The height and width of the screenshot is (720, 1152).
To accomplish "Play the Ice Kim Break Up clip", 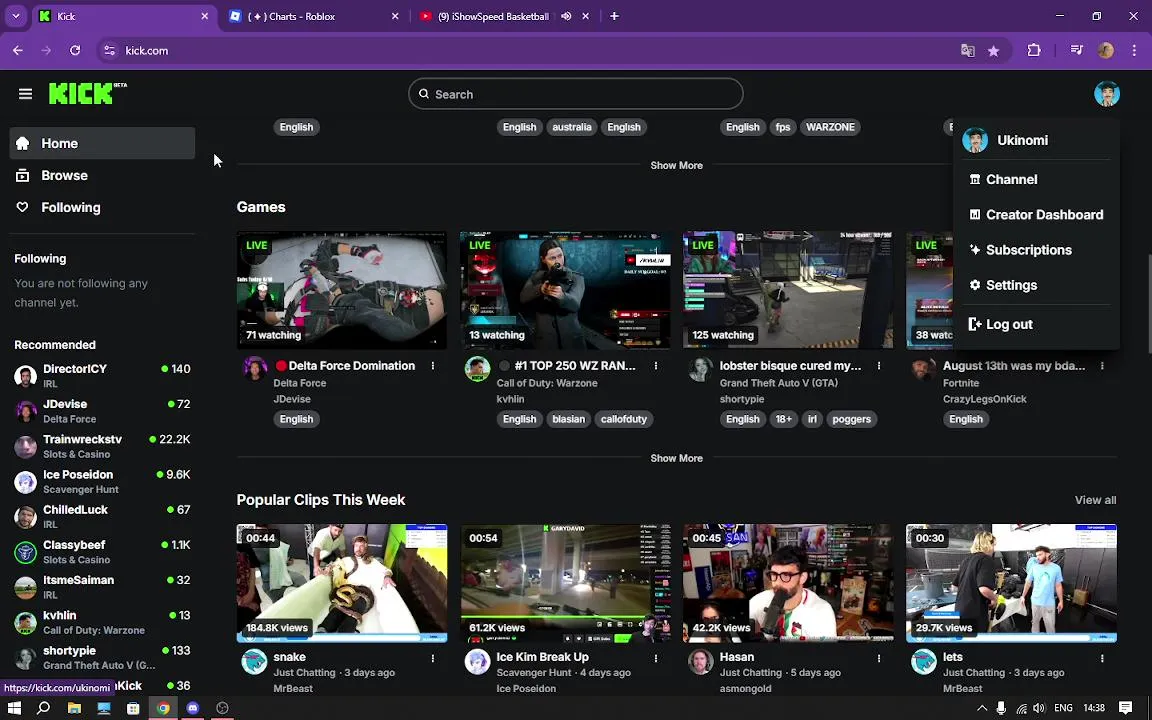I will coord(565,583).
